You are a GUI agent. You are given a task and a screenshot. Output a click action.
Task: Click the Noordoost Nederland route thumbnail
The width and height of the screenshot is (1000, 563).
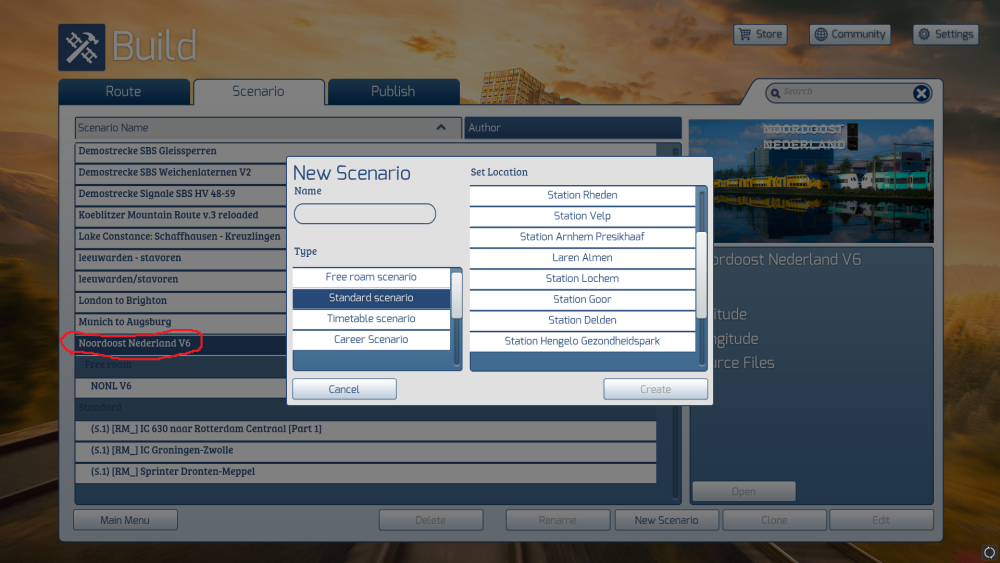click(810, 181)
